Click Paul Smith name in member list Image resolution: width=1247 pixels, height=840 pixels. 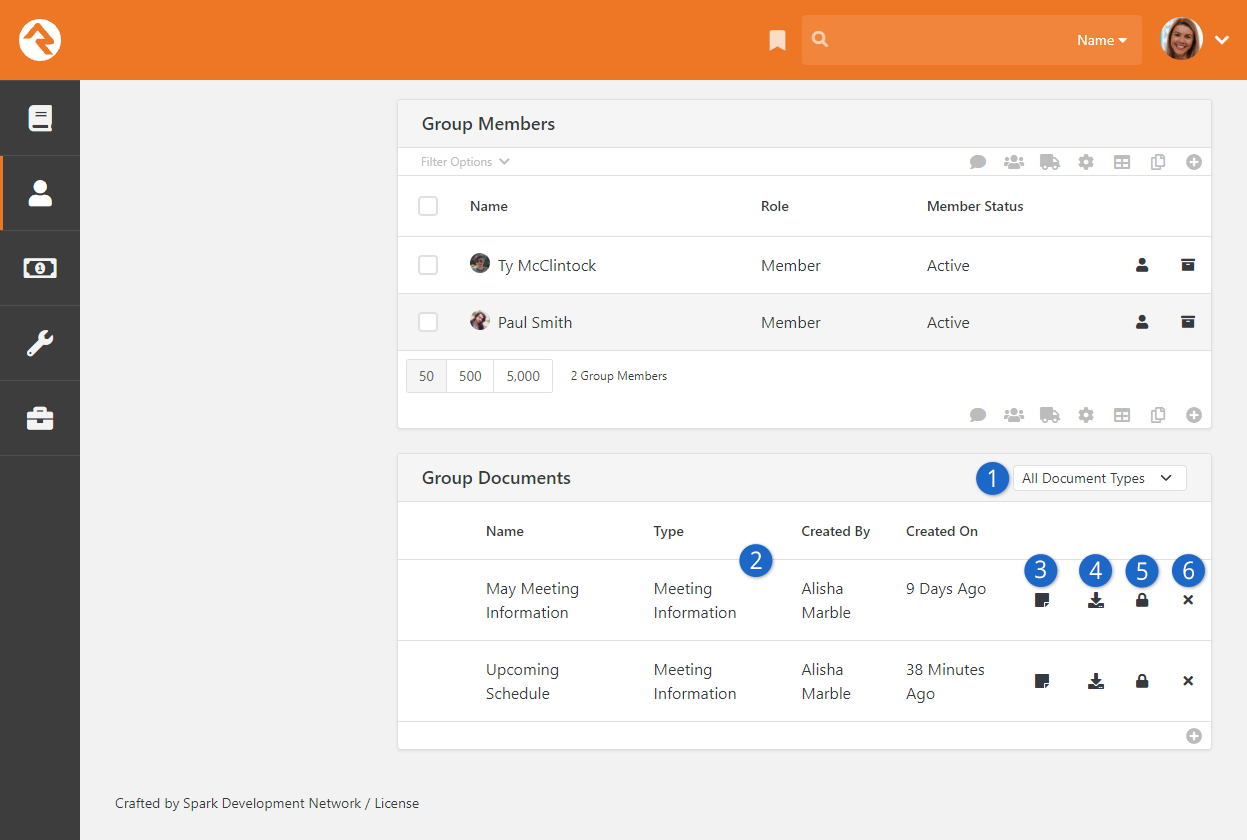click(535, 322)
